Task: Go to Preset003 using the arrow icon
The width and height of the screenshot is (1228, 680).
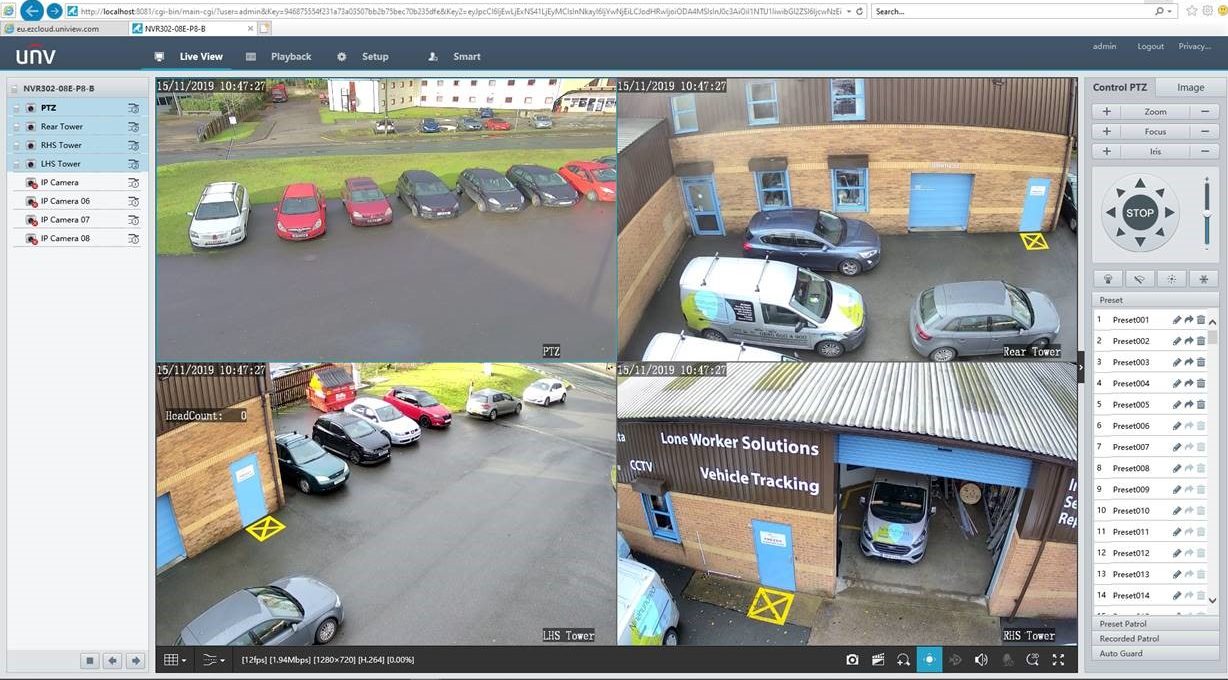Action: 1189,362
